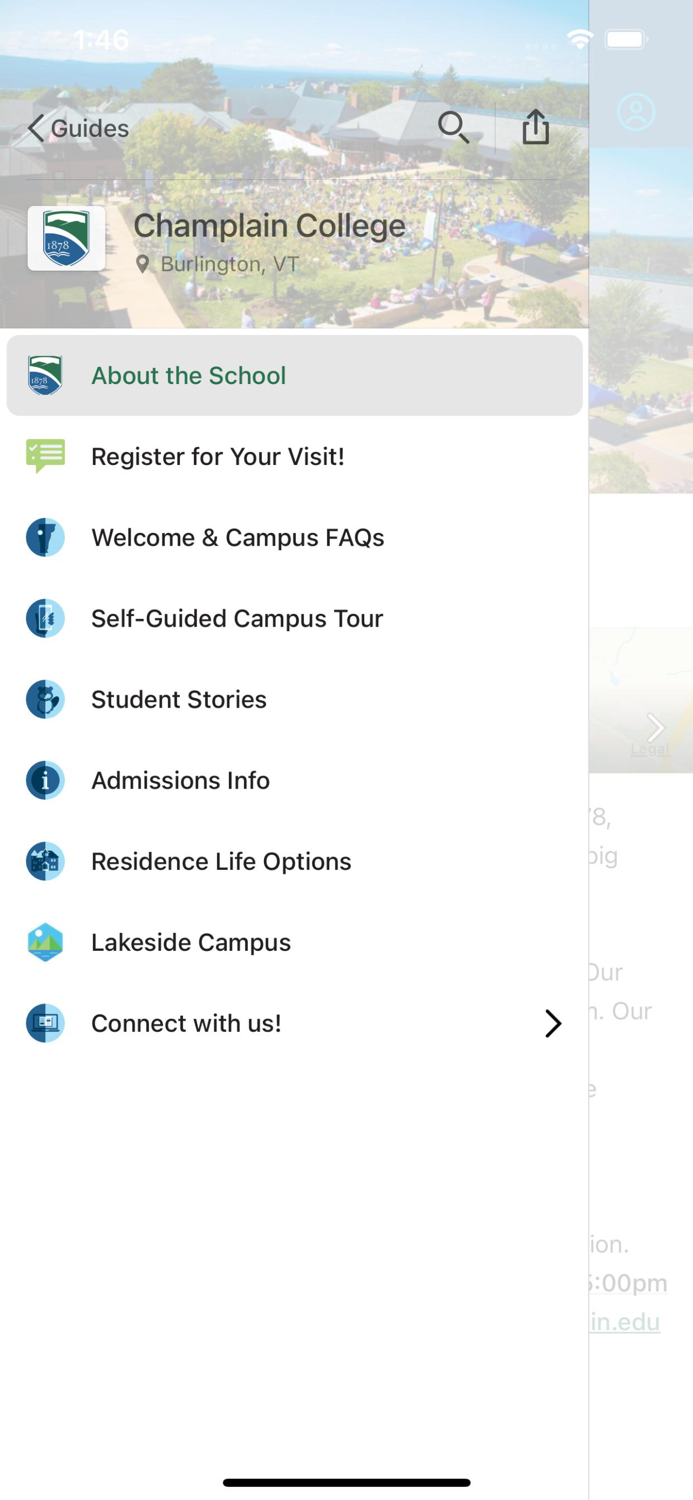Select the Residence Life Options icon

43,861
